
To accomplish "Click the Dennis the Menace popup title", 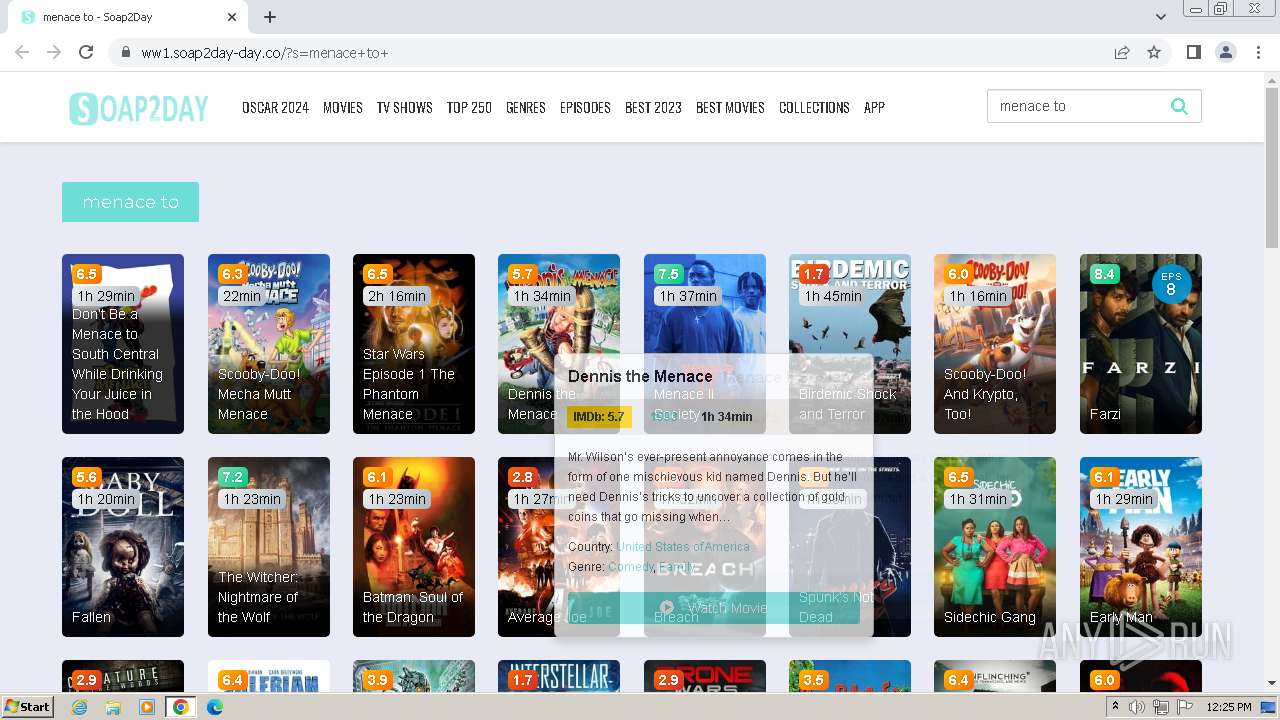I will pos(640,376).
